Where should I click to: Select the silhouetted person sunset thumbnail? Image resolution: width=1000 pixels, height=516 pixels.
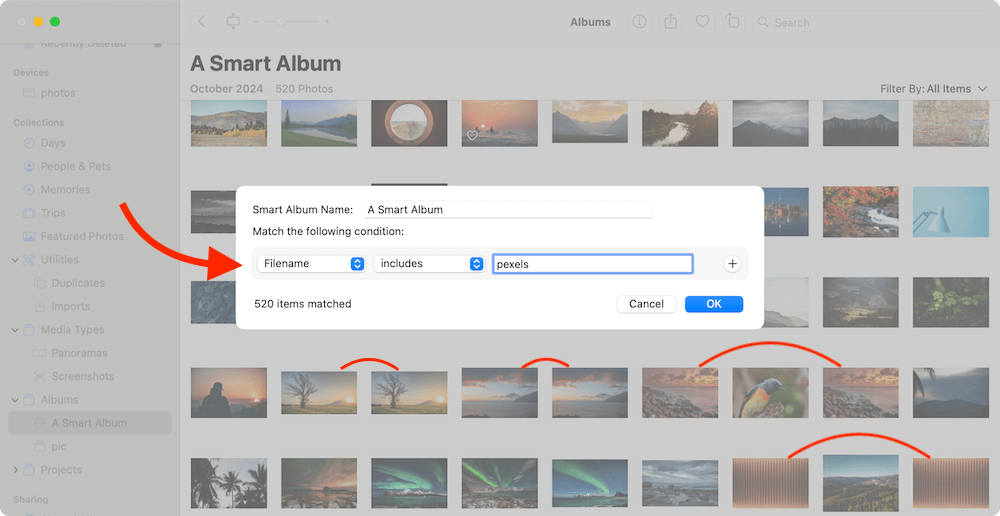[229, 392]
